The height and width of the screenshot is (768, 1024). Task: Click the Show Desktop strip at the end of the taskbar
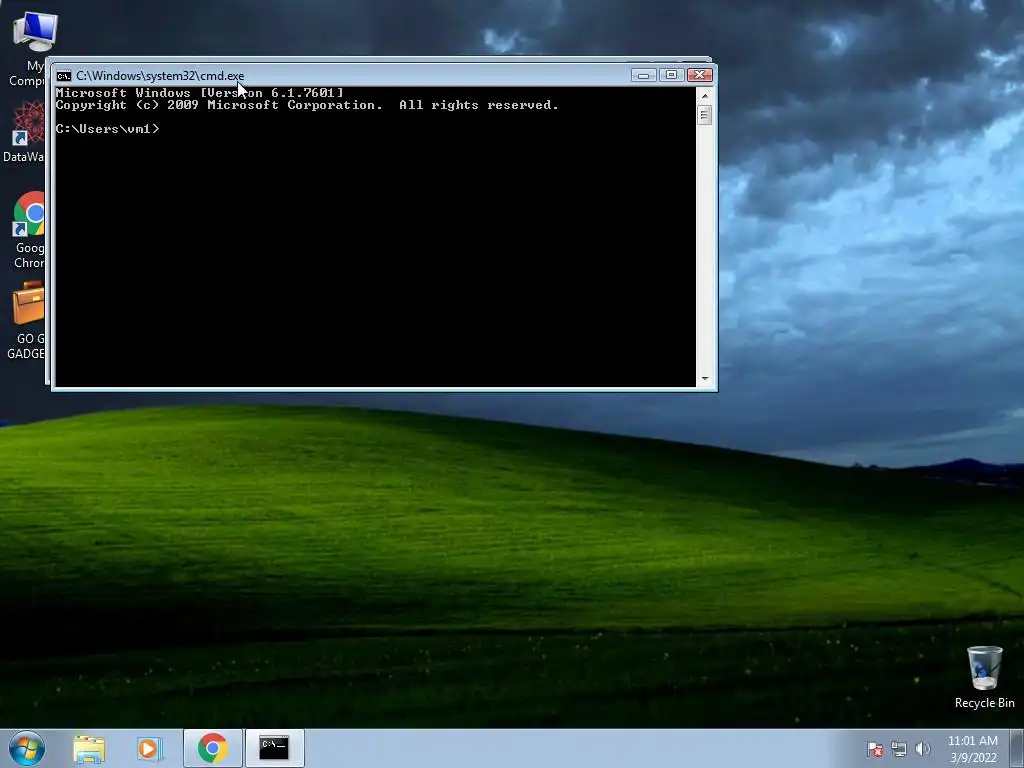pyautogui.click(x=1017, y=748)
